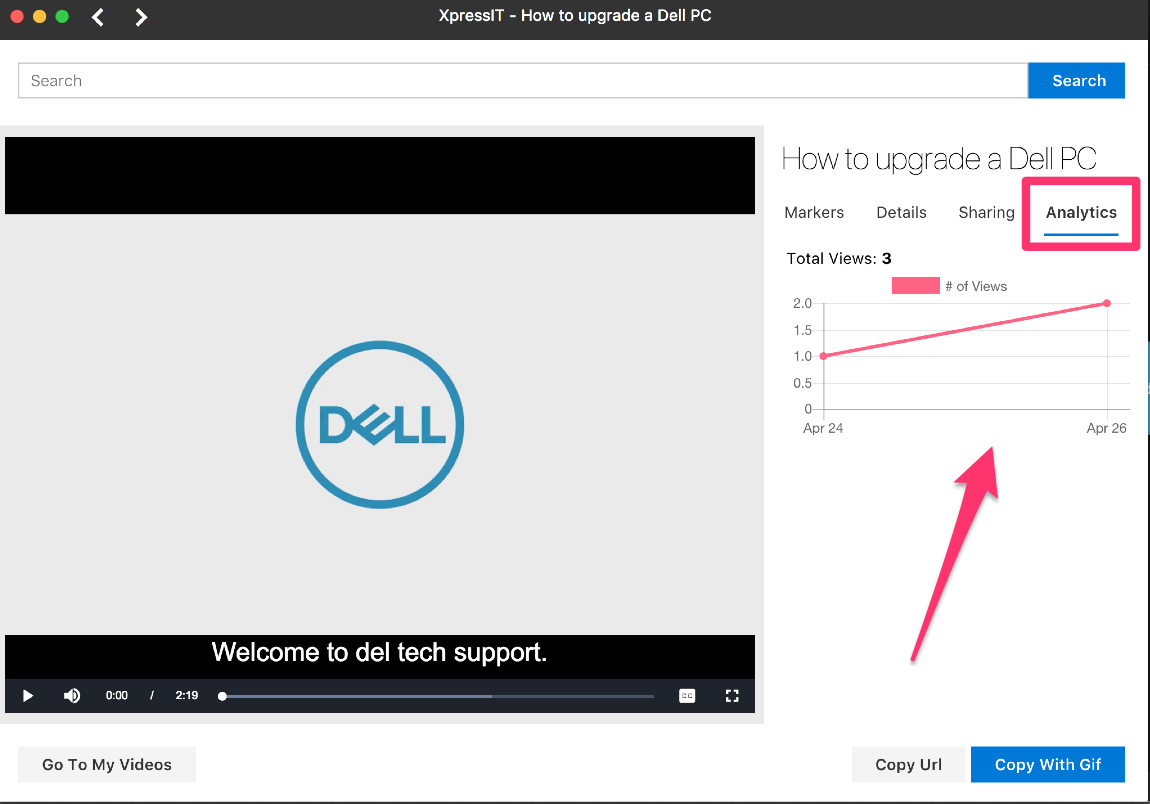Click the 0:00 current time text
The image size is (1150, 804).
117,695
